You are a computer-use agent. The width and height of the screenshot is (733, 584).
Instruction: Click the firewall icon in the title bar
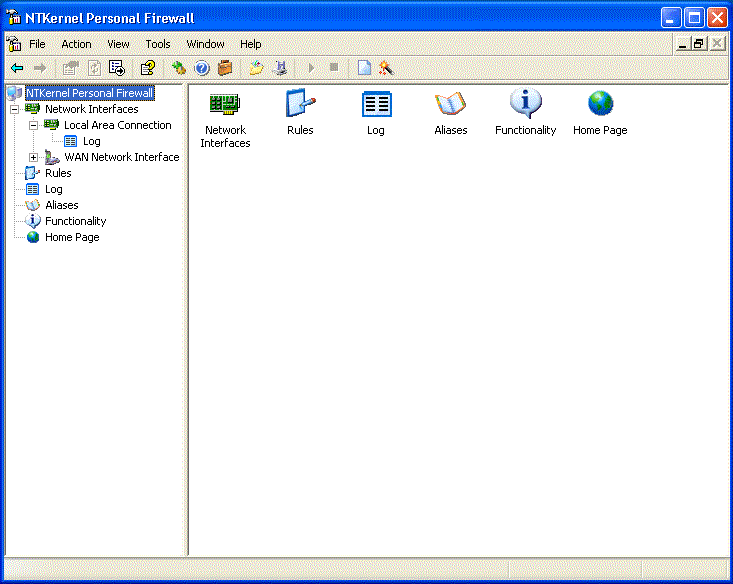click(x=14, y=18)
